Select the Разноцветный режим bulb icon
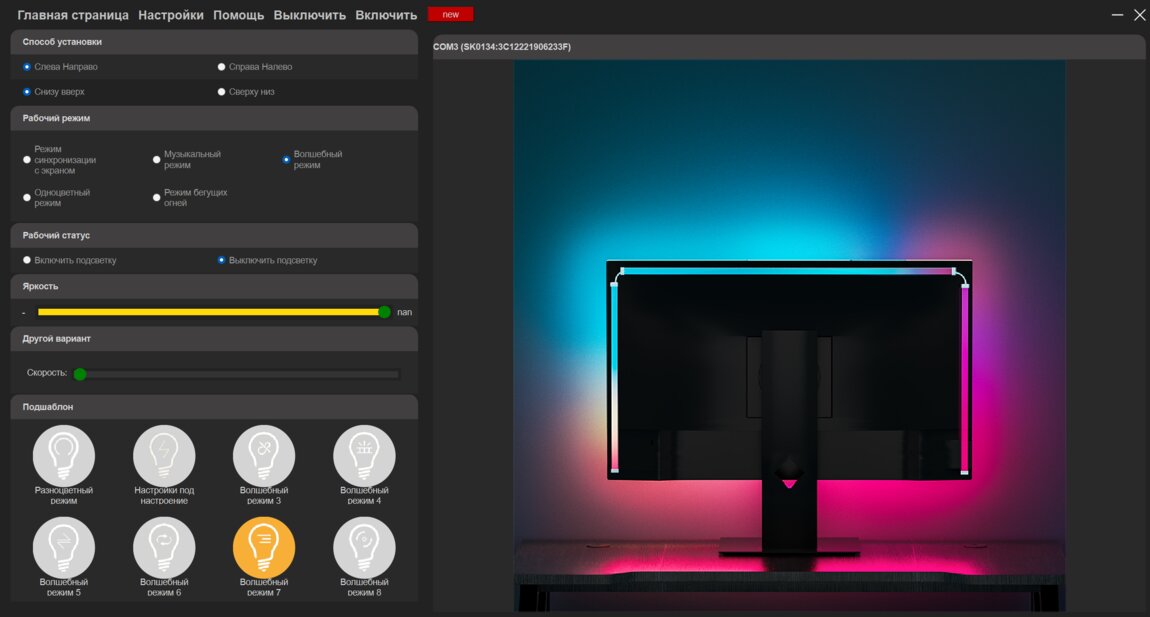The image size is (1150, 617). pyautogui.click(x=64, y=456)
